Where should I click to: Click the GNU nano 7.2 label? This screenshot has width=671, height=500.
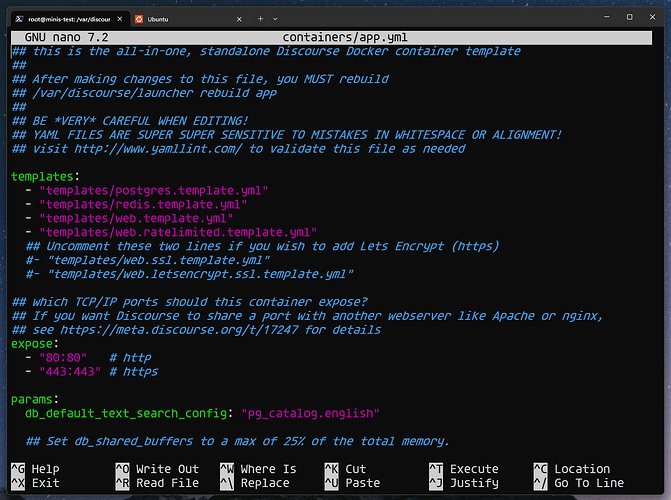66,38
